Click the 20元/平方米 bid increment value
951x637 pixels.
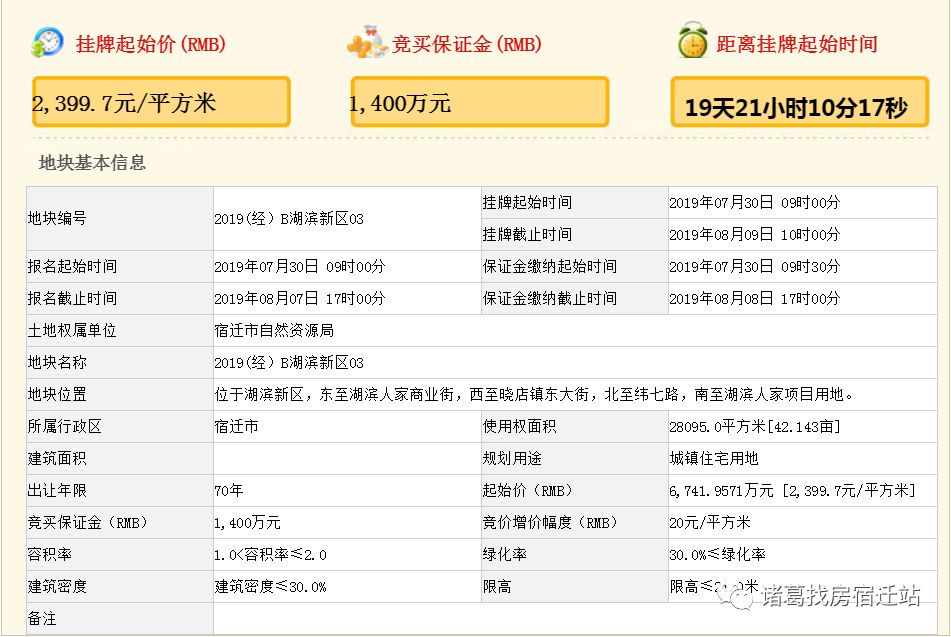click(x=709, y=523)
